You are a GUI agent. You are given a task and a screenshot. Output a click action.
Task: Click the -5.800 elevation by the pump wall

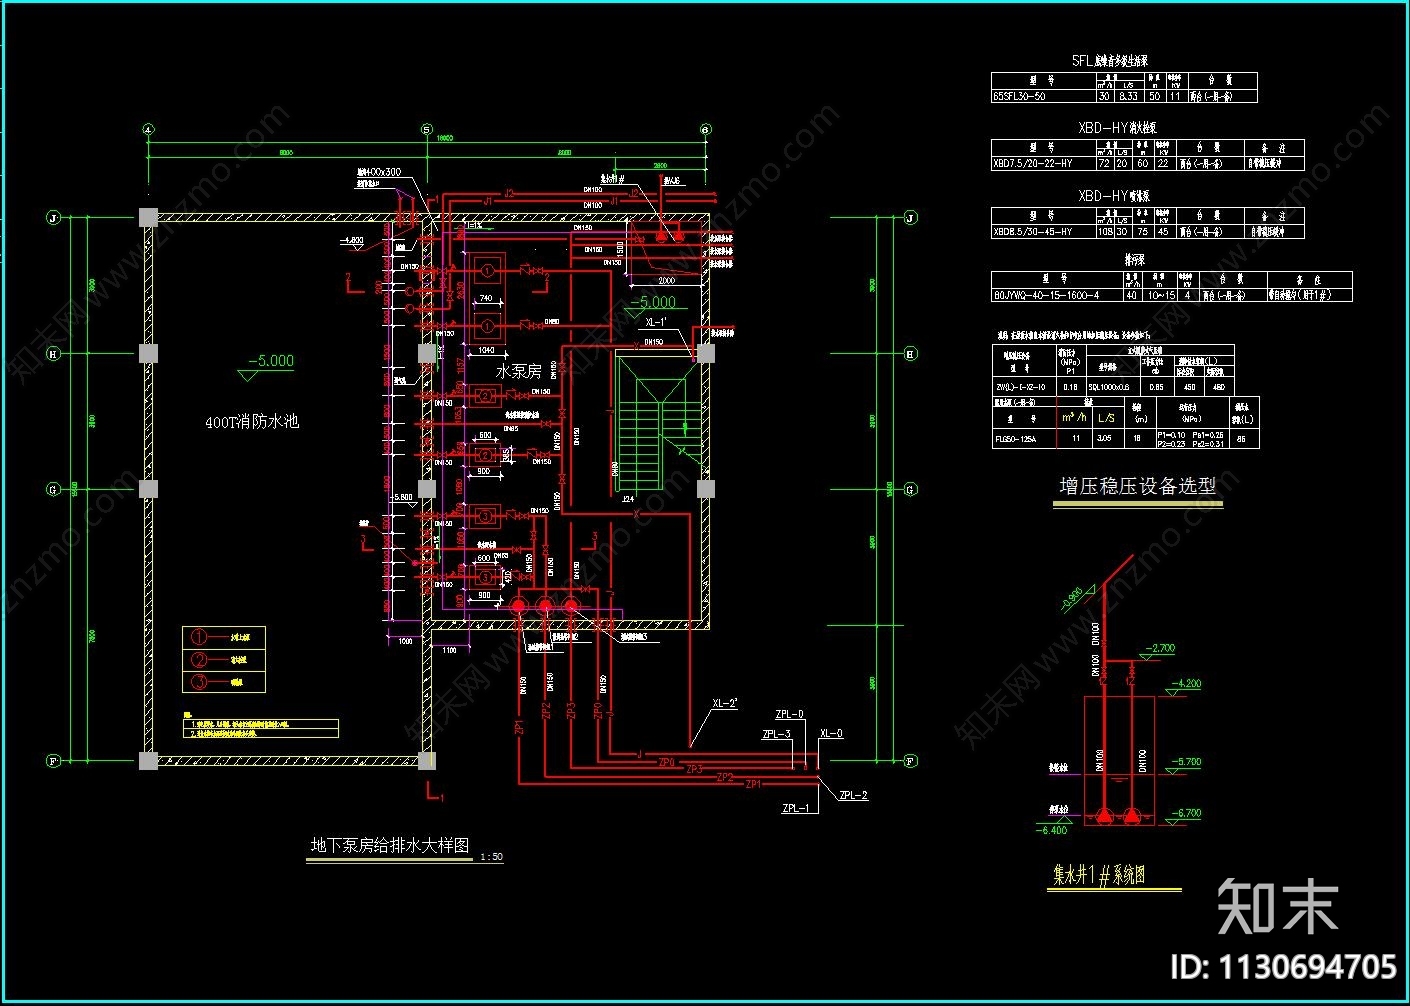[x=403, y=497]
